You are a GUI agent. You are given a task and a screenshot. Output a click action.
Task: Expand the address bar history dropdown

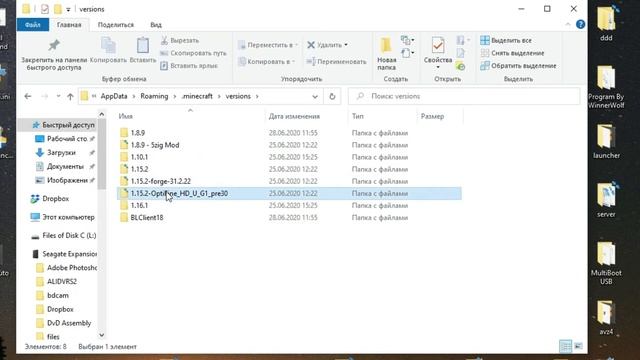315,96
